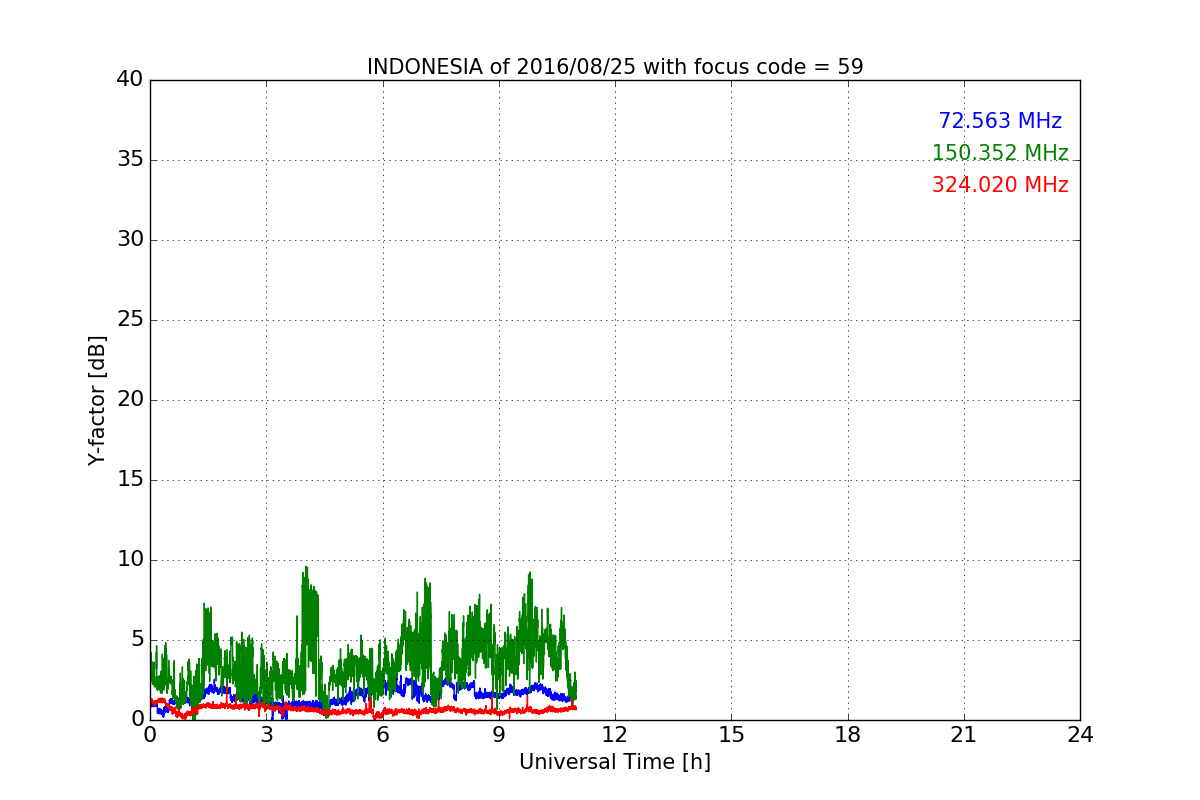Click the y-axis tick label 5
The image size is (1200, 800).
137,640
